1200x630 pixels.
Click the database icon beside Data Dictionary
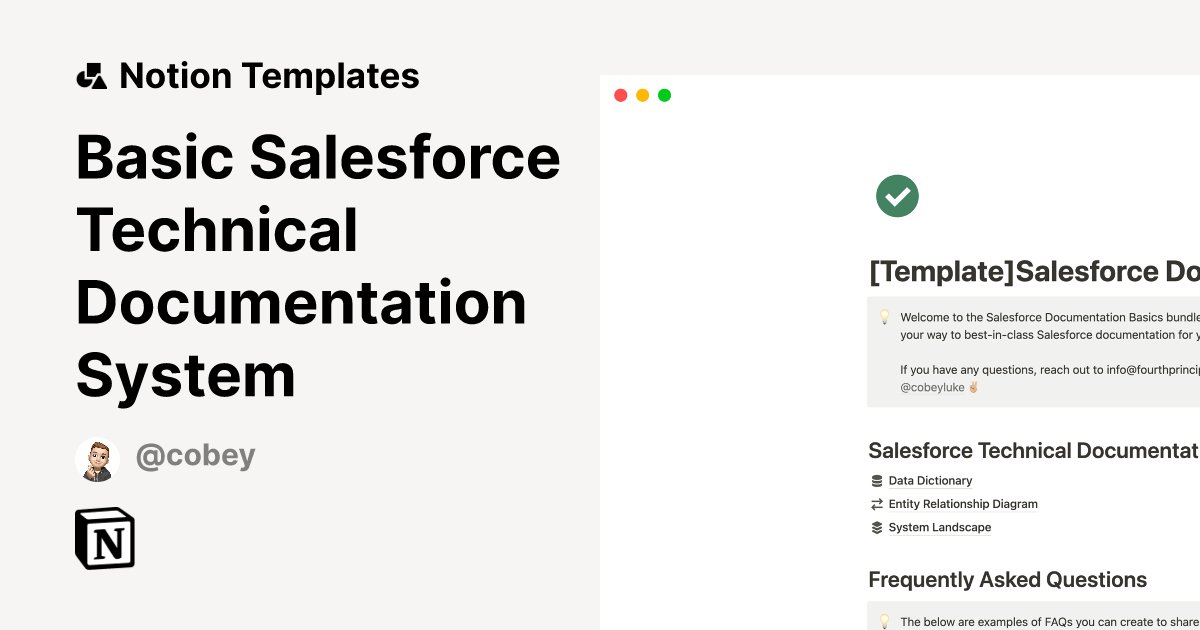coord(875,480)
